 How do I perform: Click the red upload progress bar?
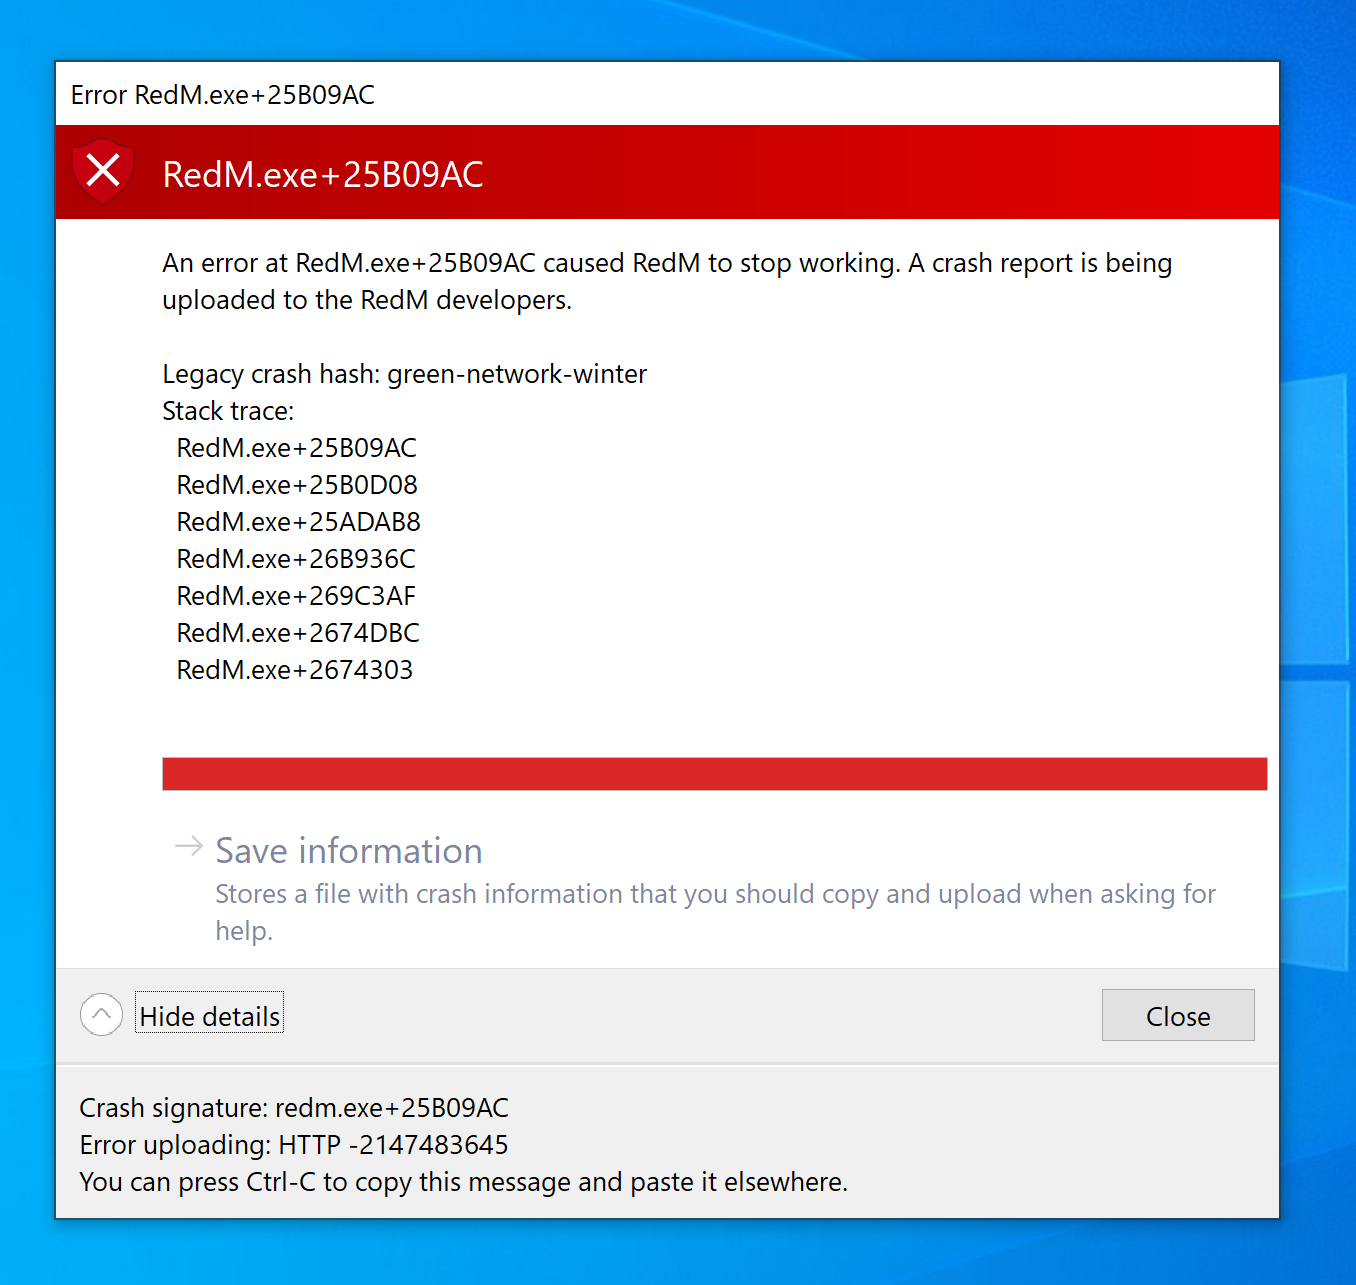(x=714, y=773)
